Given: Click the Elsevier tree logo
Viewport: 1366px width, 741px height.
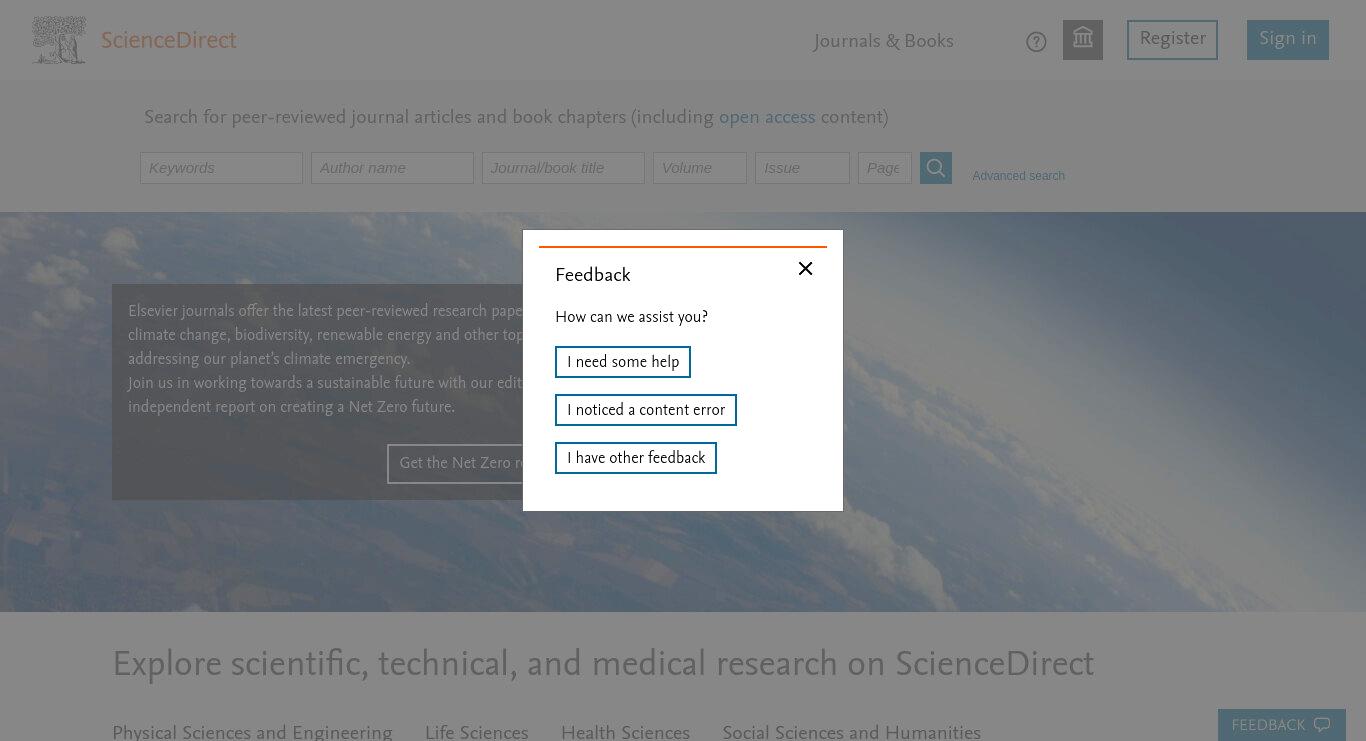Looking at the screenshot, I should [x=58, y=40].
